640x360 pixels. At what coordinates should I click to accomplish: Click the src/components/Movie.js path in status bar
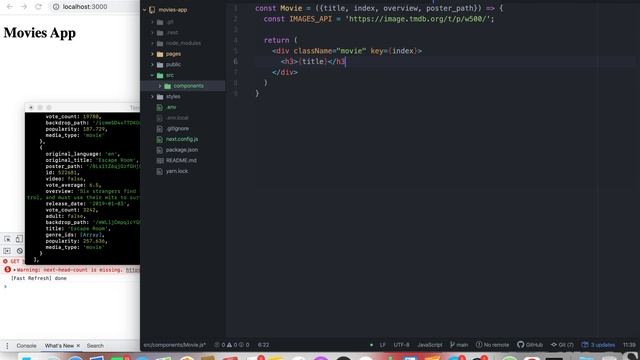[174, 345]
